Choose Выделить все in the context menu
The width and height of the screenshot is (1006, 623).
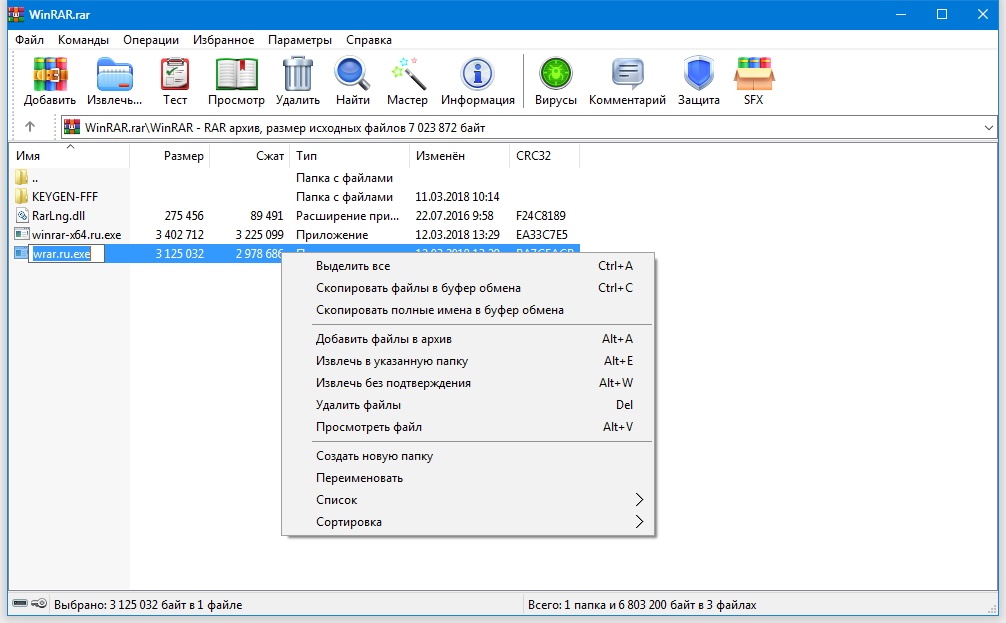[353, 266]
